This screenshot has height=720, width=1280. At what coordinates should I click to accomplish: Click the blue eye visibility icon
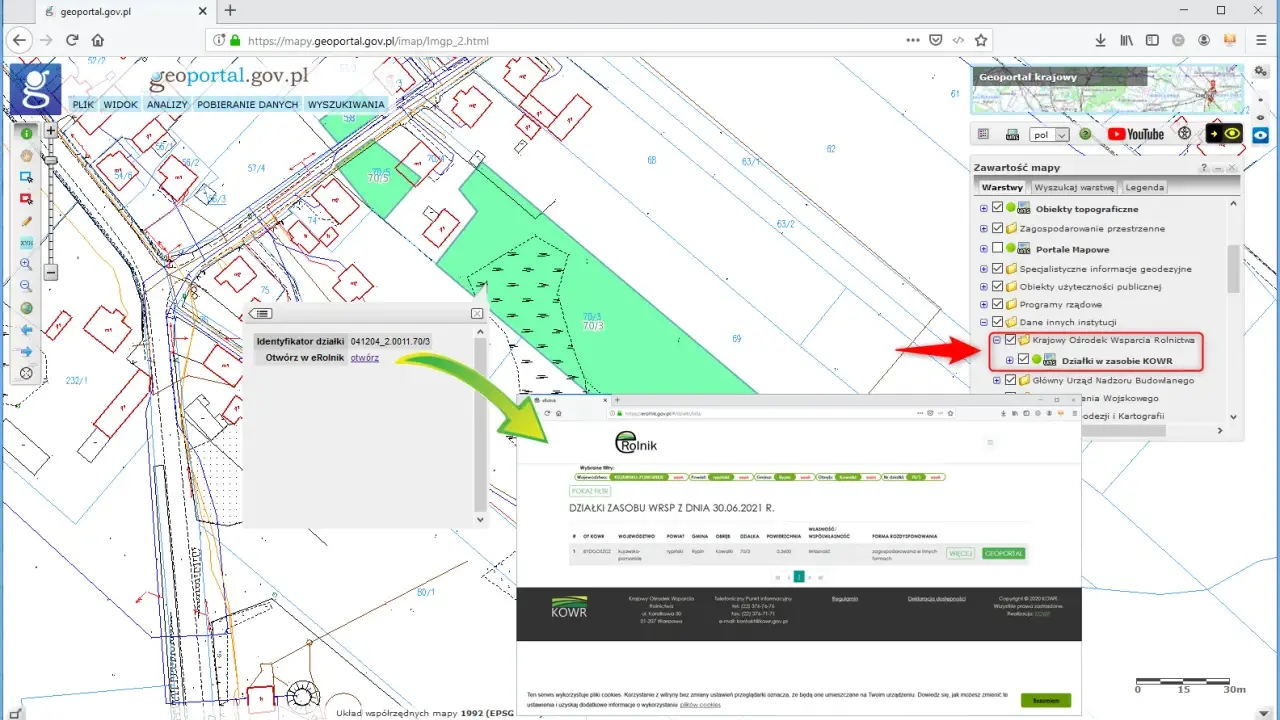(x=1260, y=134)
